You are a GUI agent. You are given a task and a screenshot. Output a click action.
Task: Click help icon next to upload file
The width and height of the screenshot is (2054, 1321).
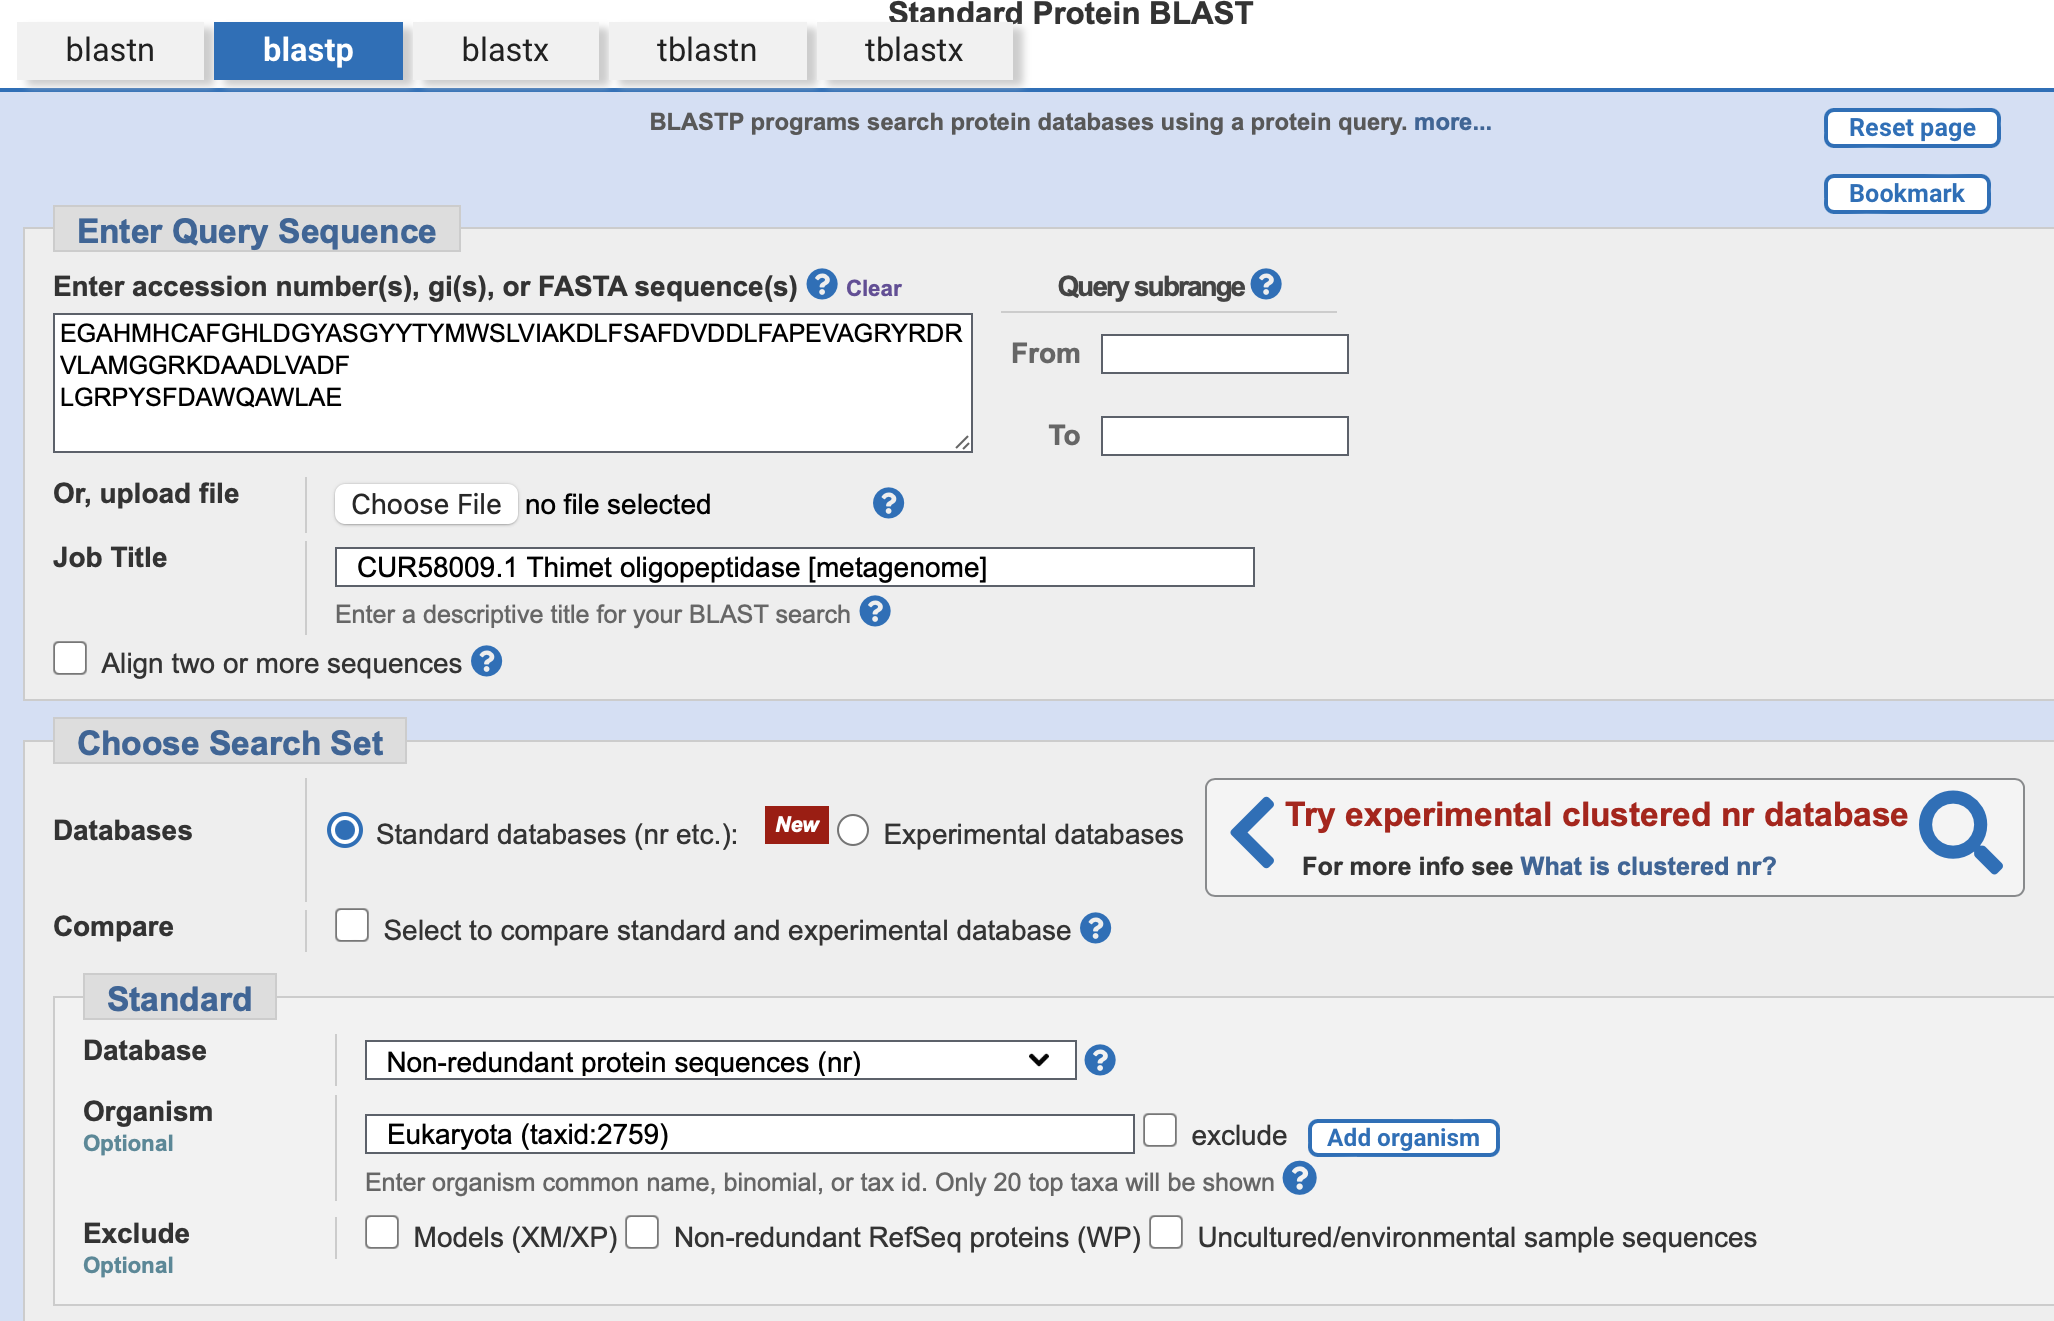point(888,503)
